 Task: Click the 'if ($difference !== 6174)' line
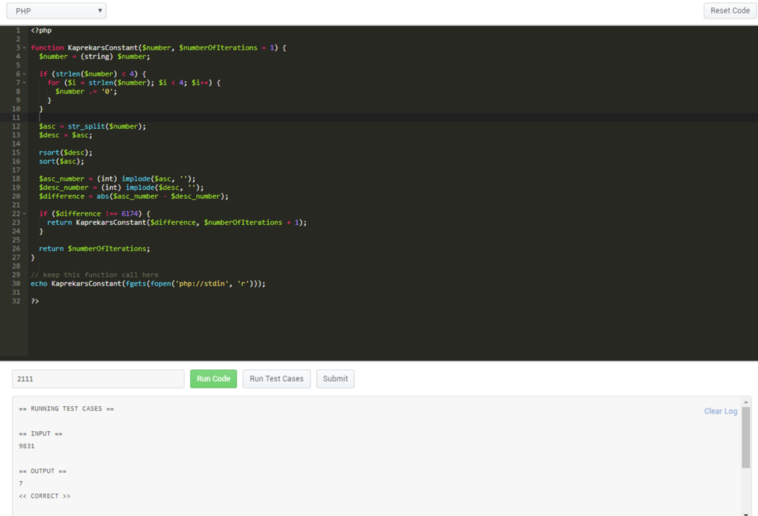pyautogui.click(x=95, y=214)
